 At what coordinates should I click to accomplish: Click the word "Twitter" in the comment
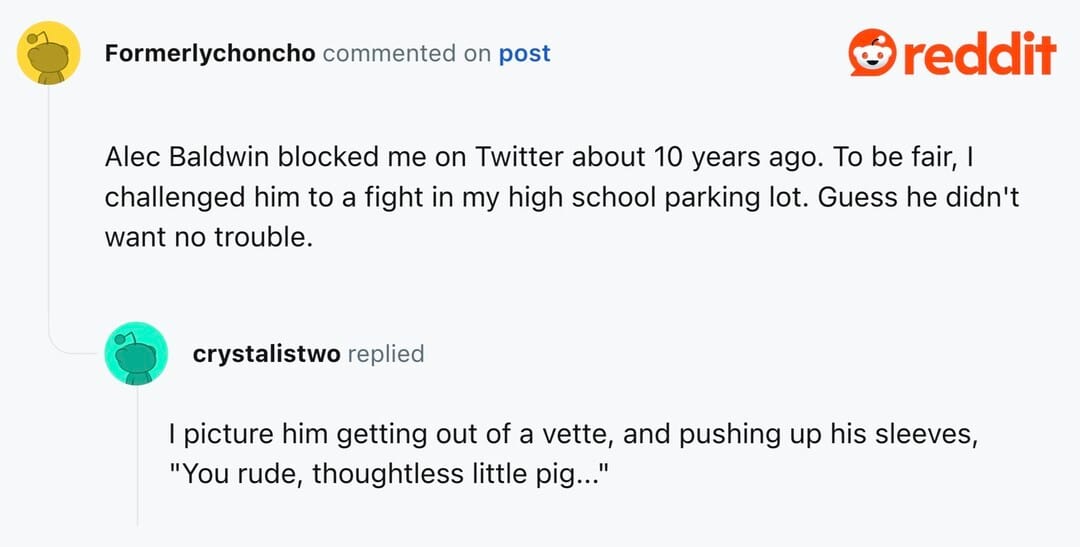522,158
